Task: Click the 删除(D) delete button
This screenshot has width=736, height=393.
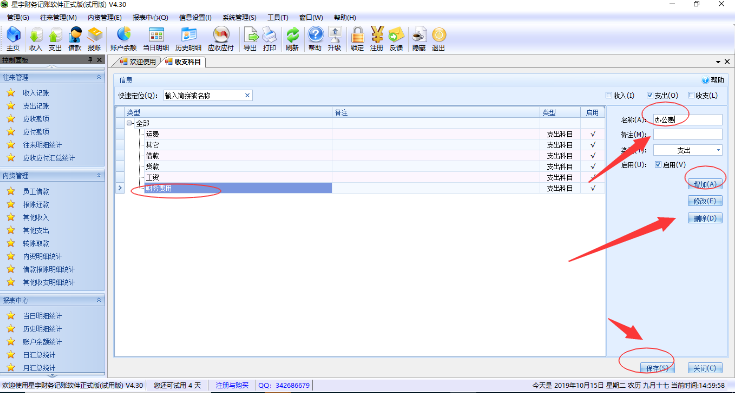Action: [705, 218]
